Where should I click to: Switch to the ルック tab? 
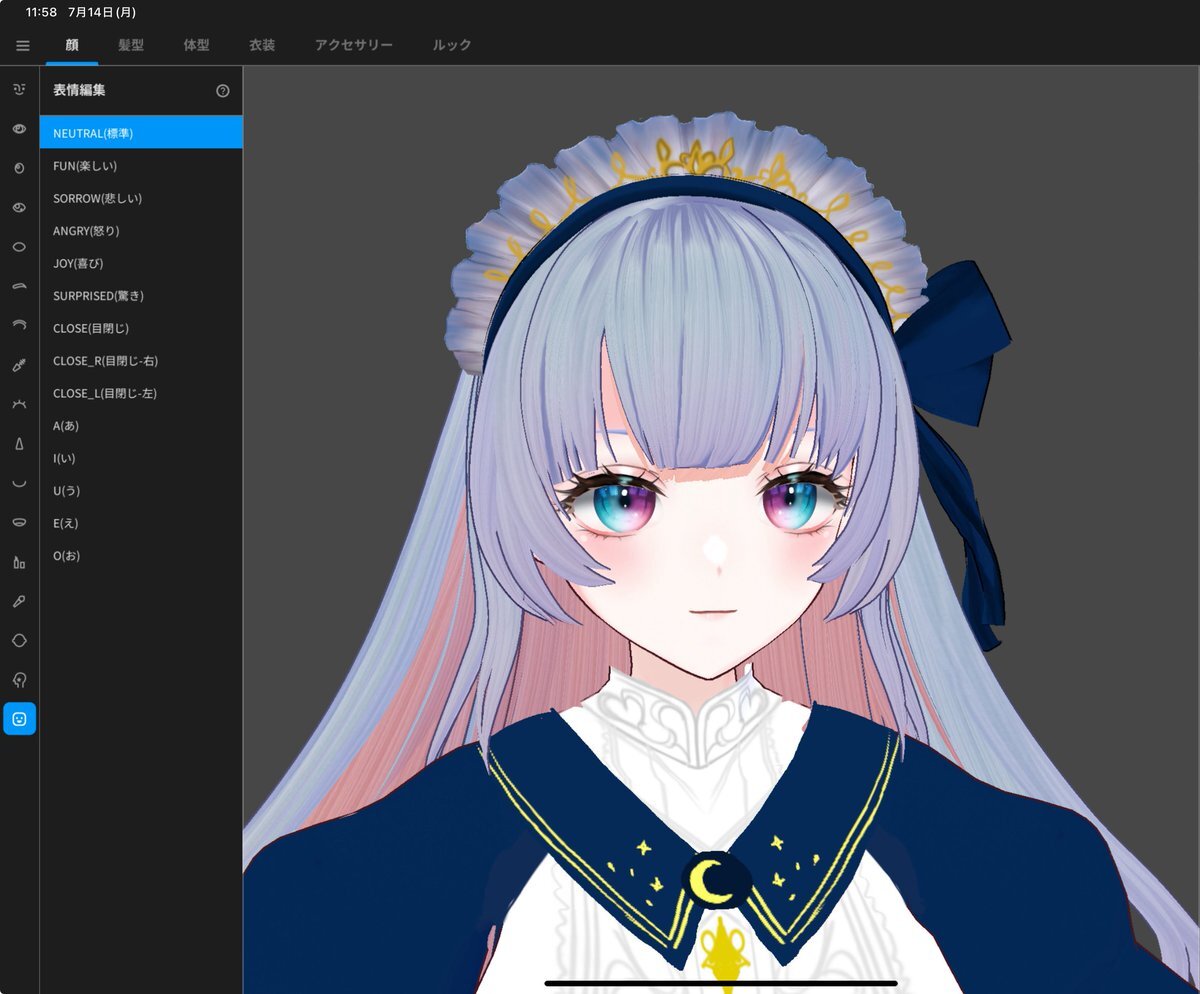point(452,45)
